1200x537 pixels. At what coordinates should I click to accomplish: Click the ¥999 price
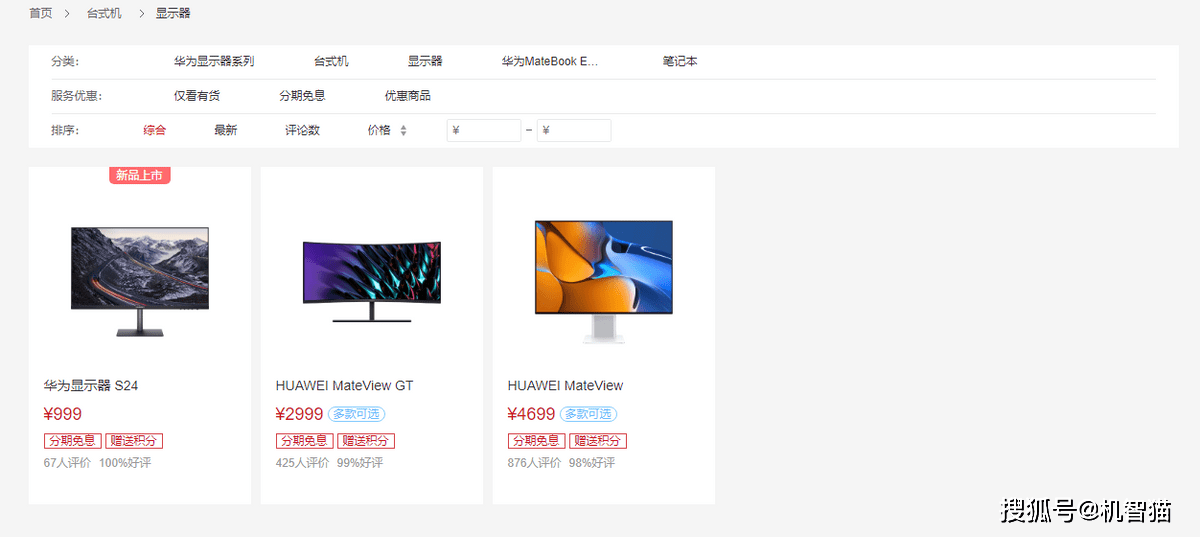click(x=63, y=414)
